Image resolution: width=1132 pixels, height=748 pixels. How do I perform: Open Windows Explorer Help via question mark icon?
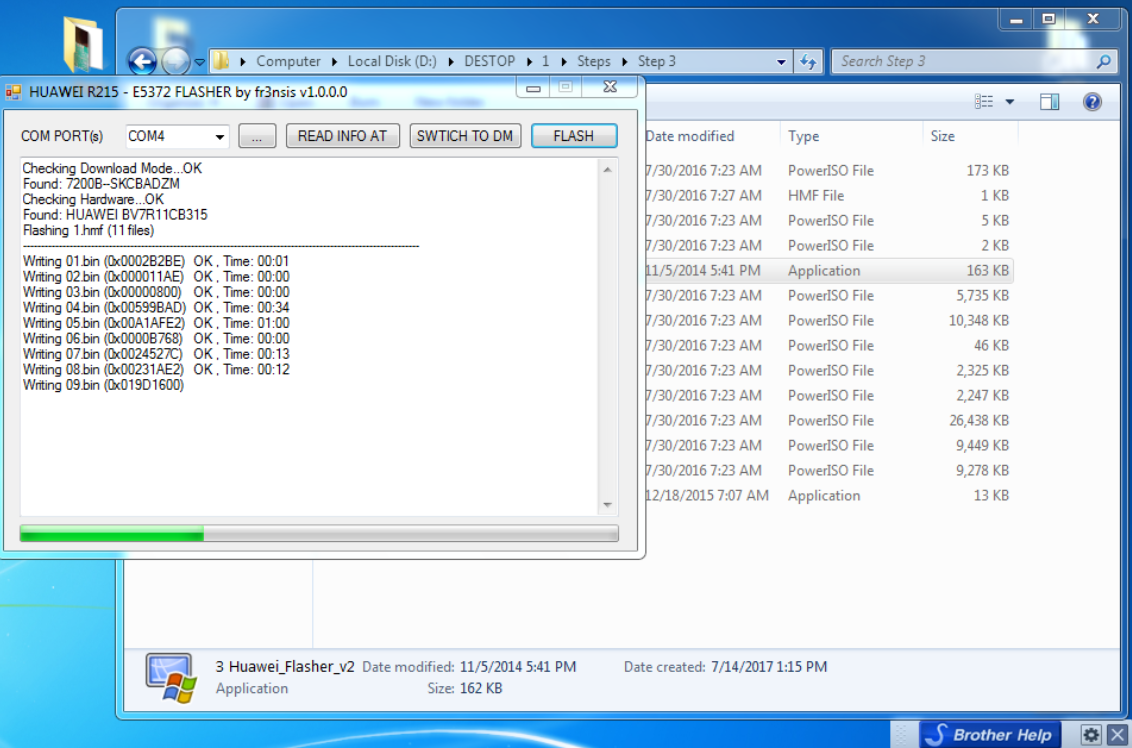[x=1090, y=101]
